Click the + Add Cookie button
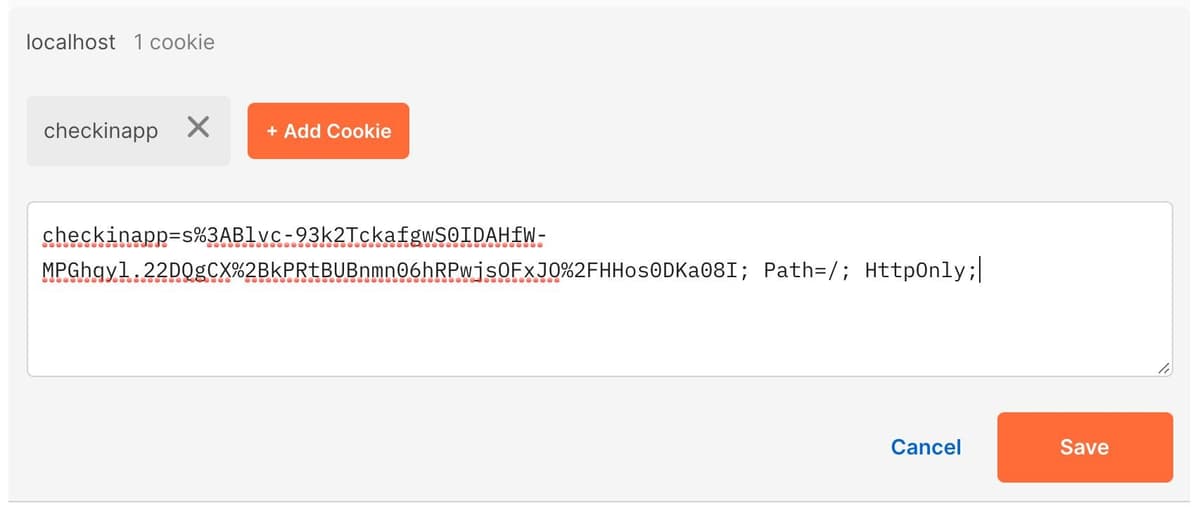Image resolution: width=1200 pixels, height=508 pixels. [328, 131]
